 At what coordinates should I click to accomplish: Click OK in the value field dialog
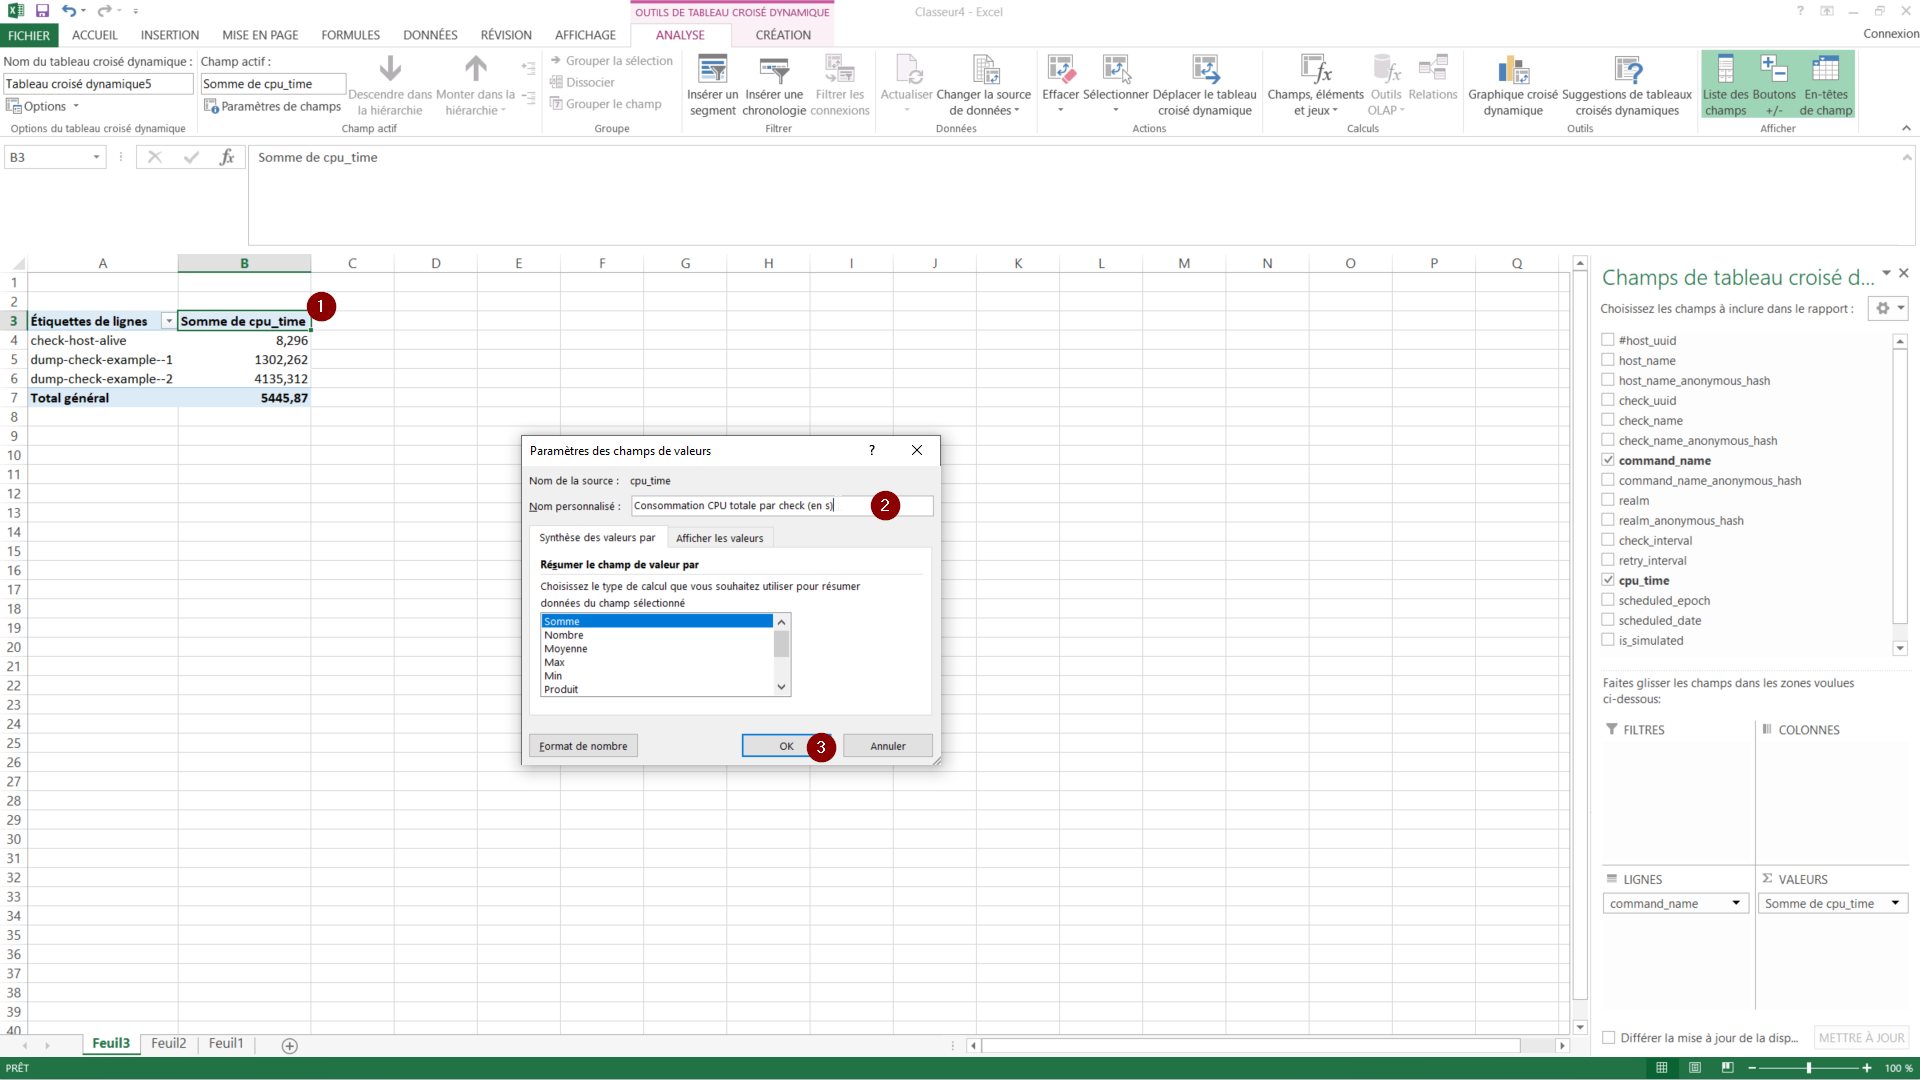[786, 746]
